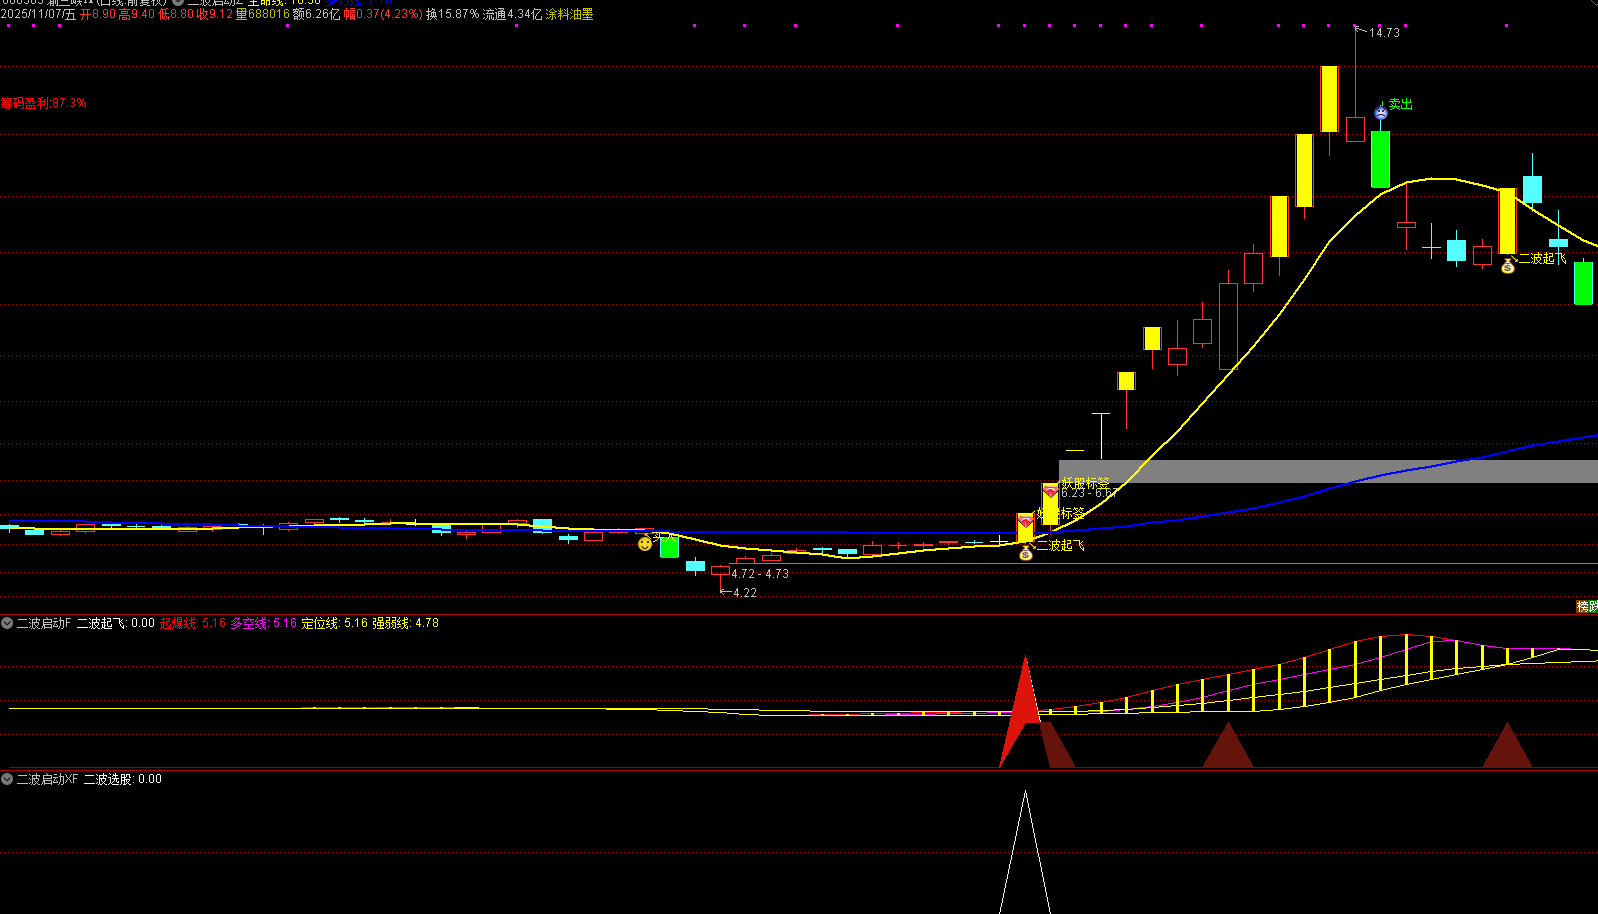Click the tallest yellow candle near the peak

tap(1329, 99)
